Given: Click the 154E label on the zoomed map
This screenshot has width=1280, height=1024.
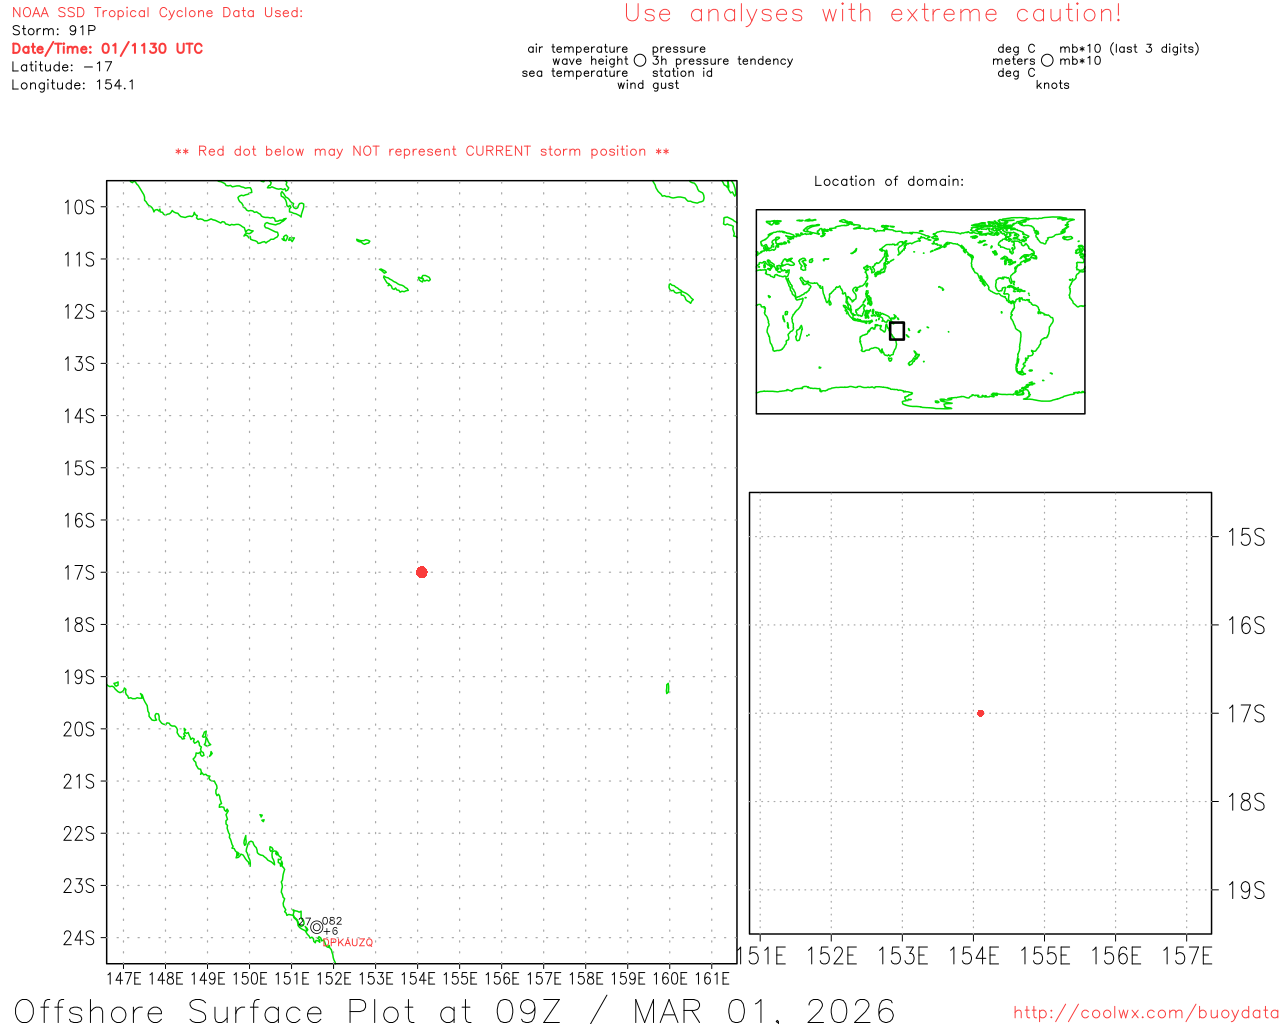Looking at the screenshot, I should (x=973, y=957).
